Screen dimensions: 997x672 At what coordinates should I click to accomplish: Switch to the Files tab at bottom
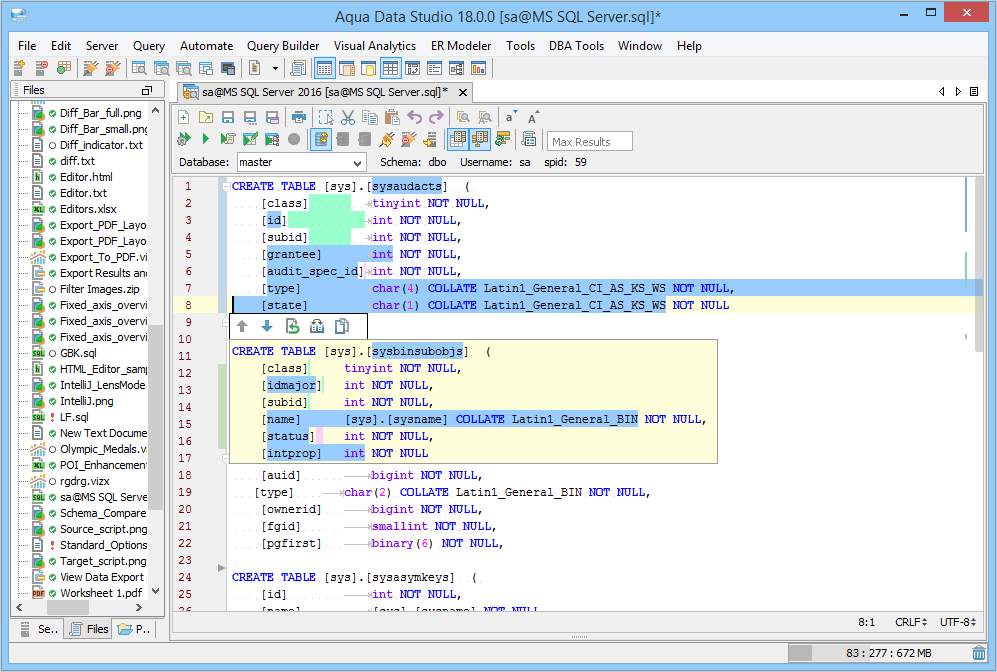[x=88, y=629]
